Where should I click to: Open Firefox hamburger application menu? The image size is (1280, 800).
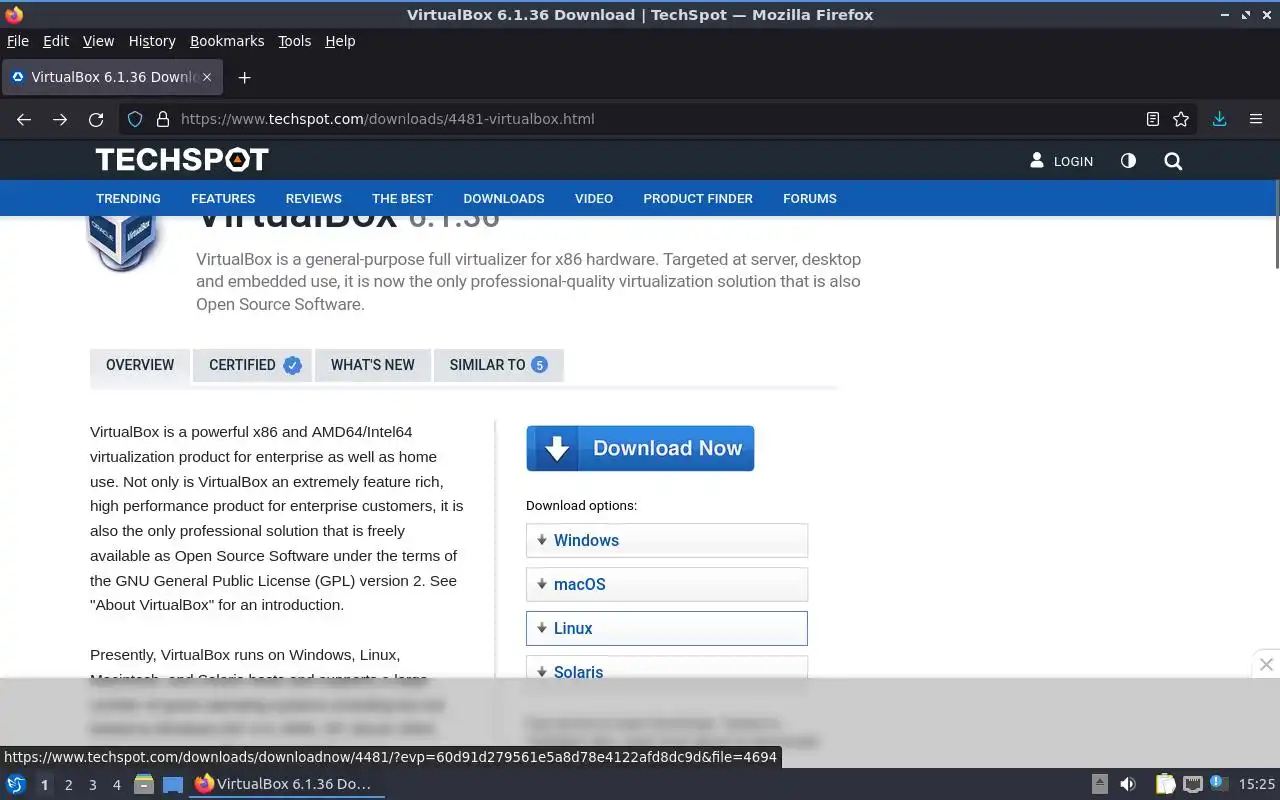[x=1256, y=119]
